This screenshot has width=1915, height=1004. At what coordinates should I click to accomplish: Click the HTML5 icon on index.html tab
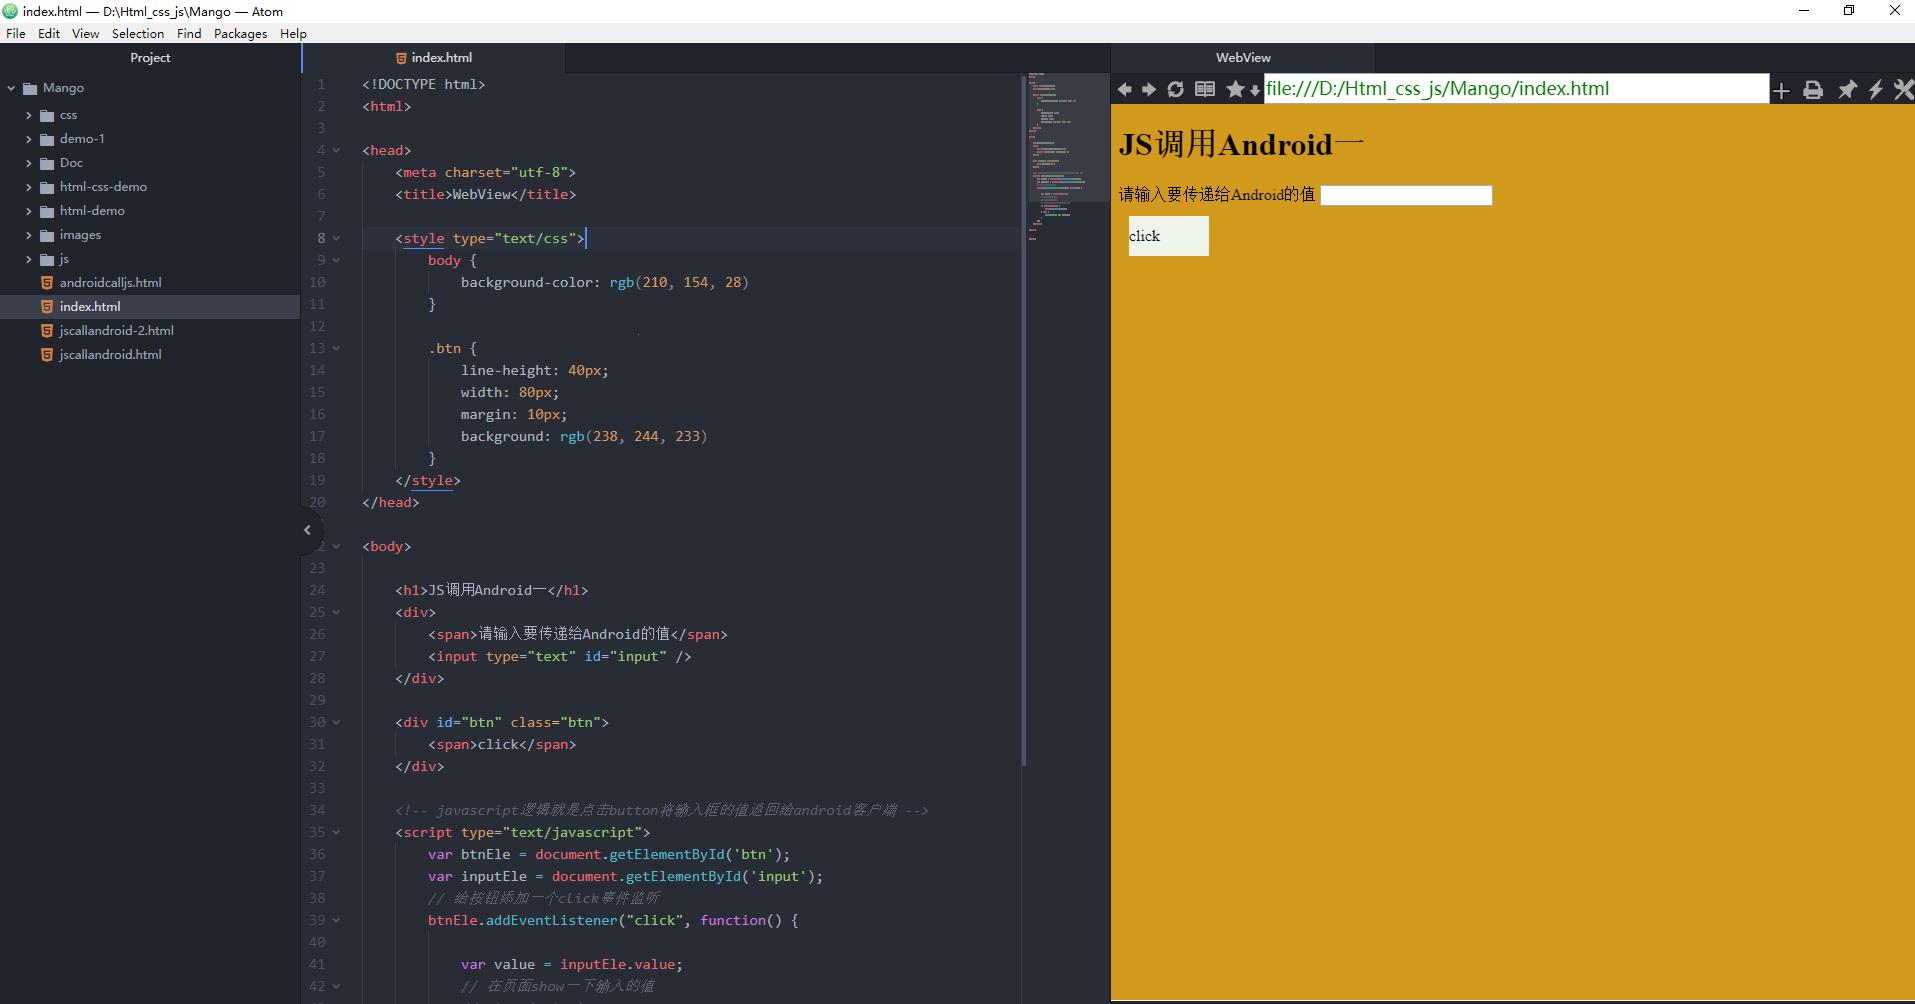(x=401, y=58)
